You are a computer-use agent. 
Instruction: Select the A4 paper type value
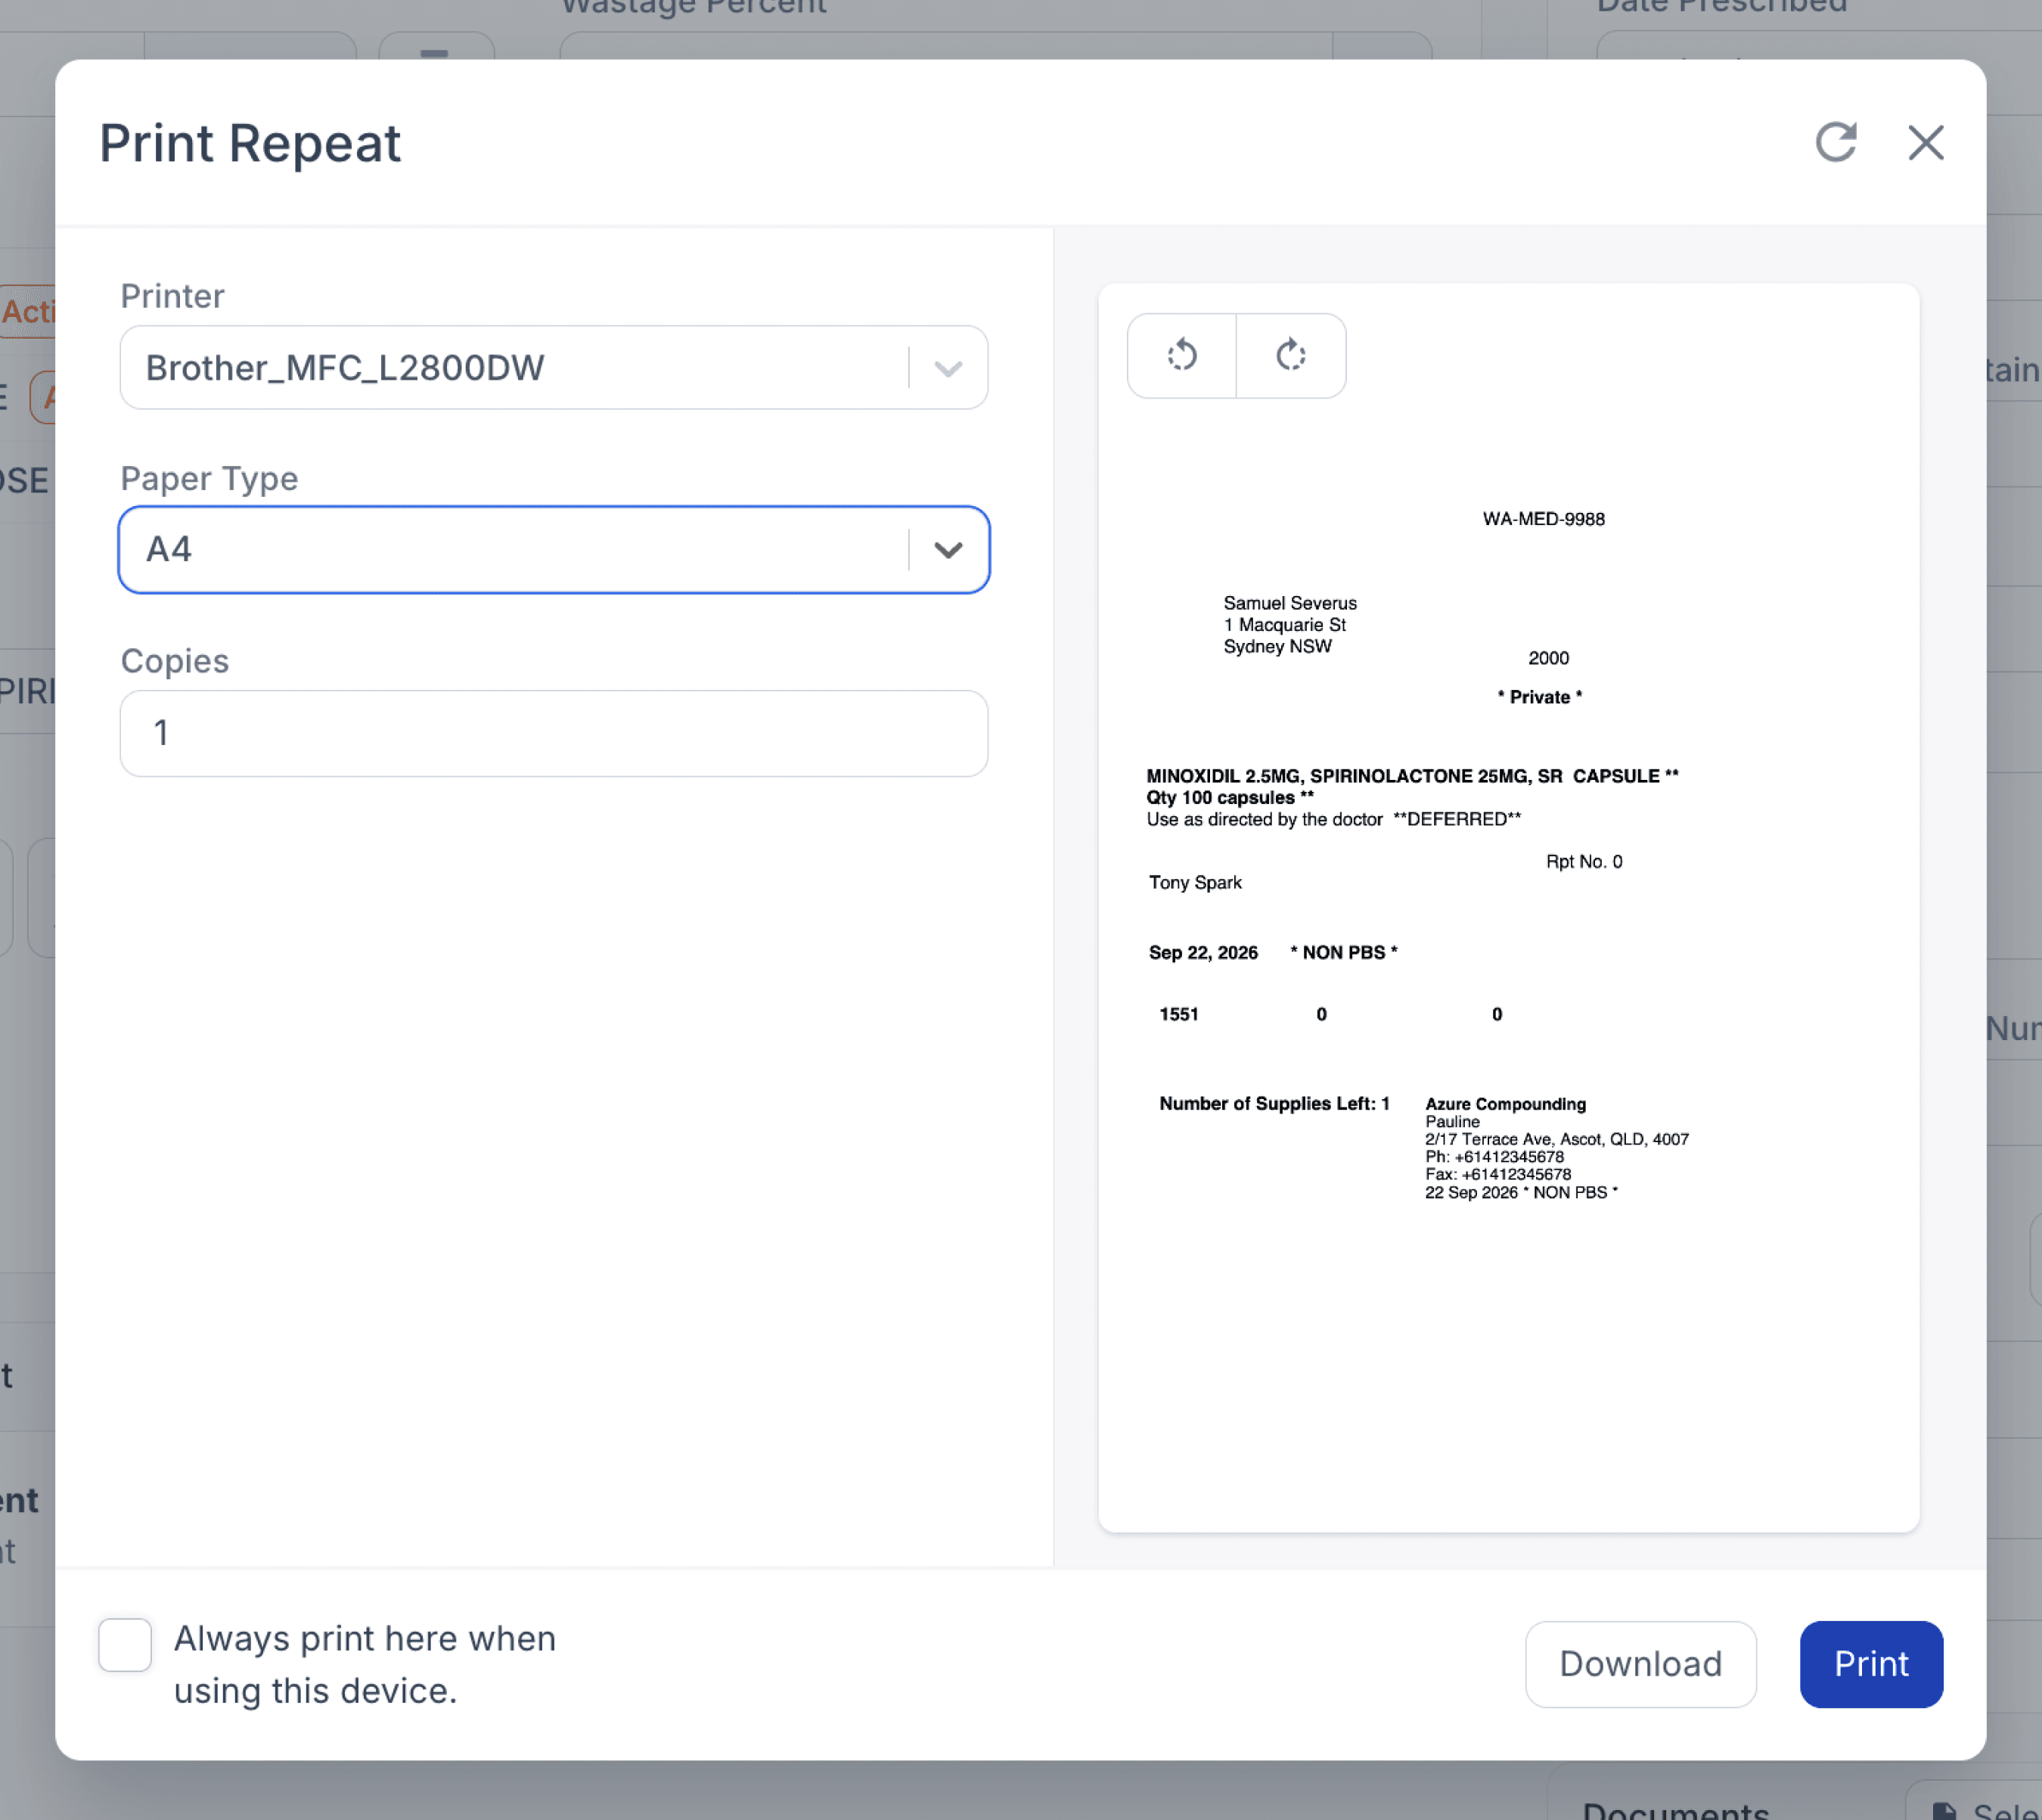tap(169, 549)
